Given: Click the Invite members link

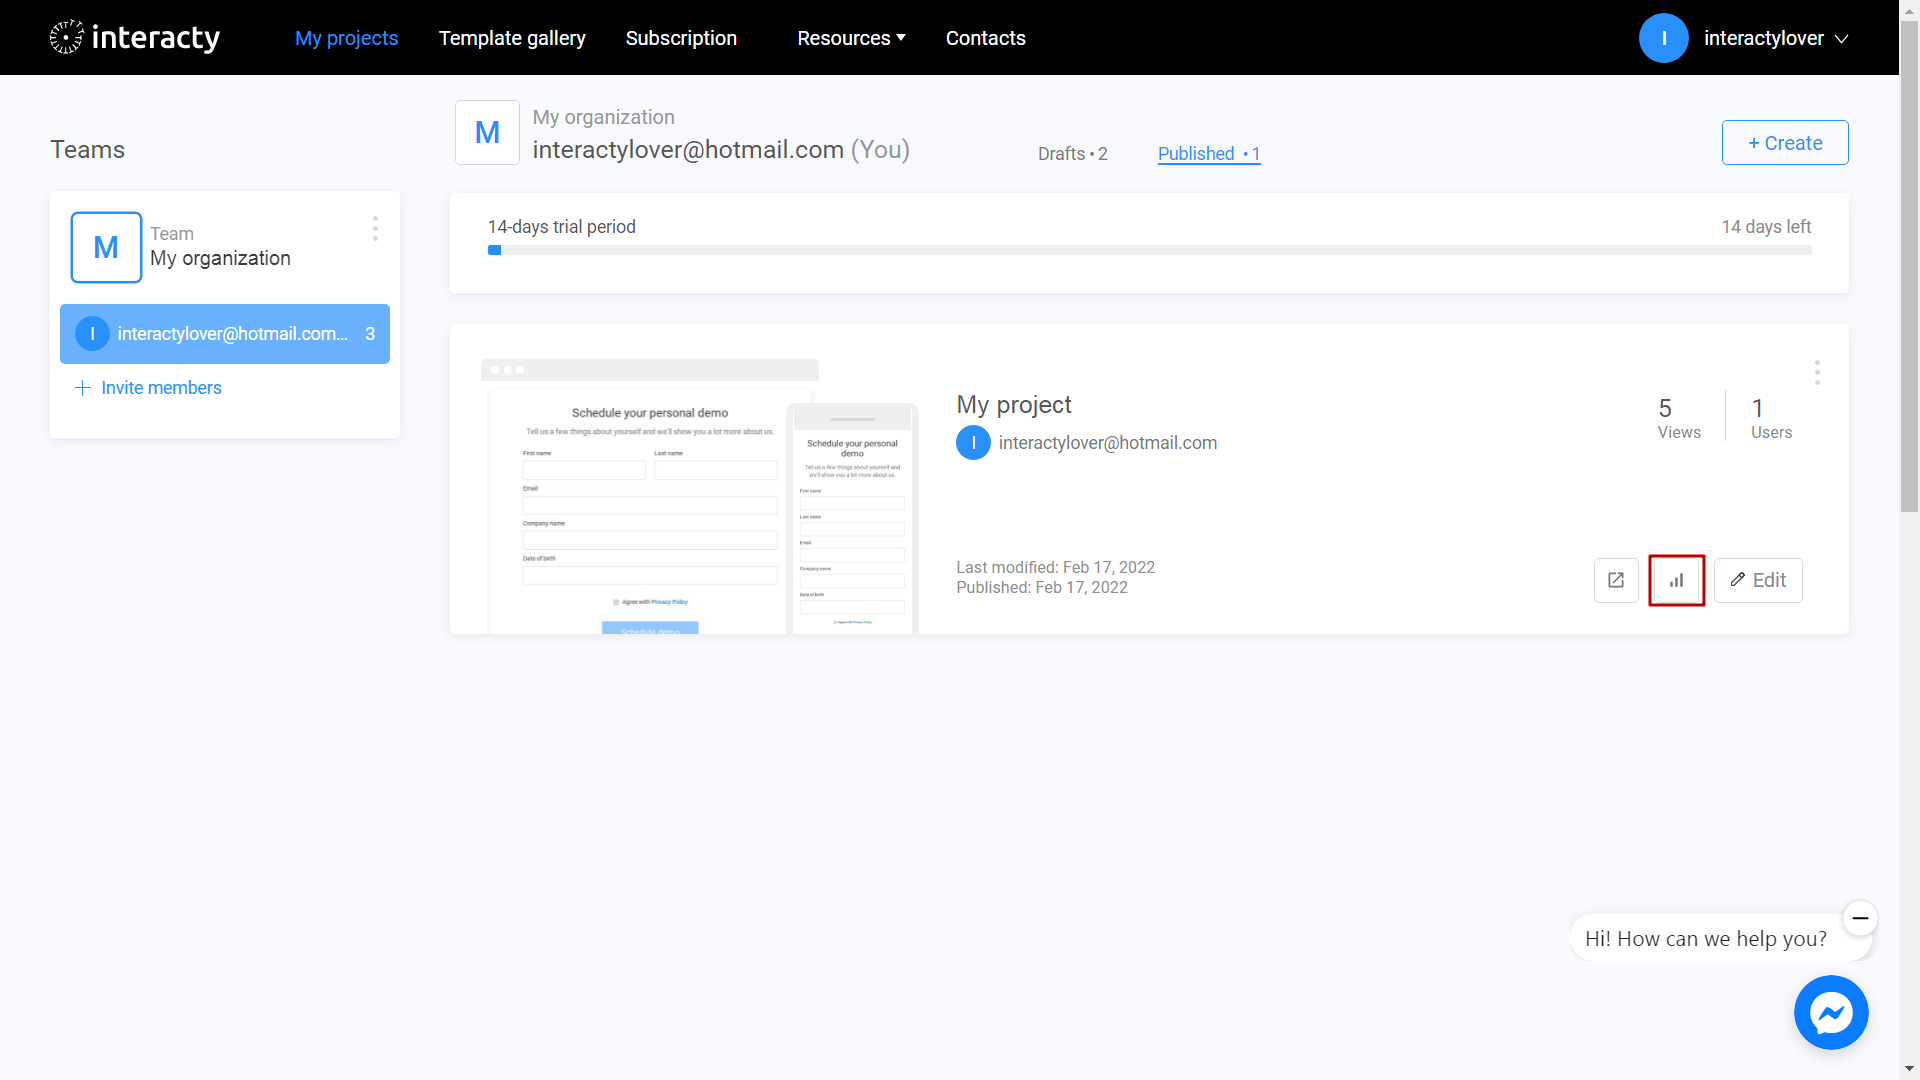Looking at the screenshot, I should 148,386.
